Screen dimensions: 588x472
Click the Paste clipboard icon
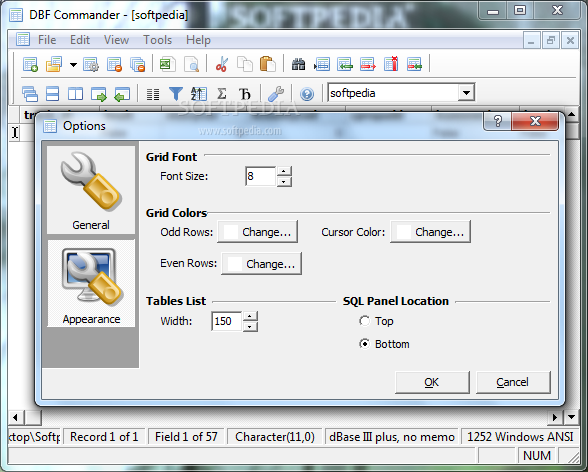coord(268,64)
